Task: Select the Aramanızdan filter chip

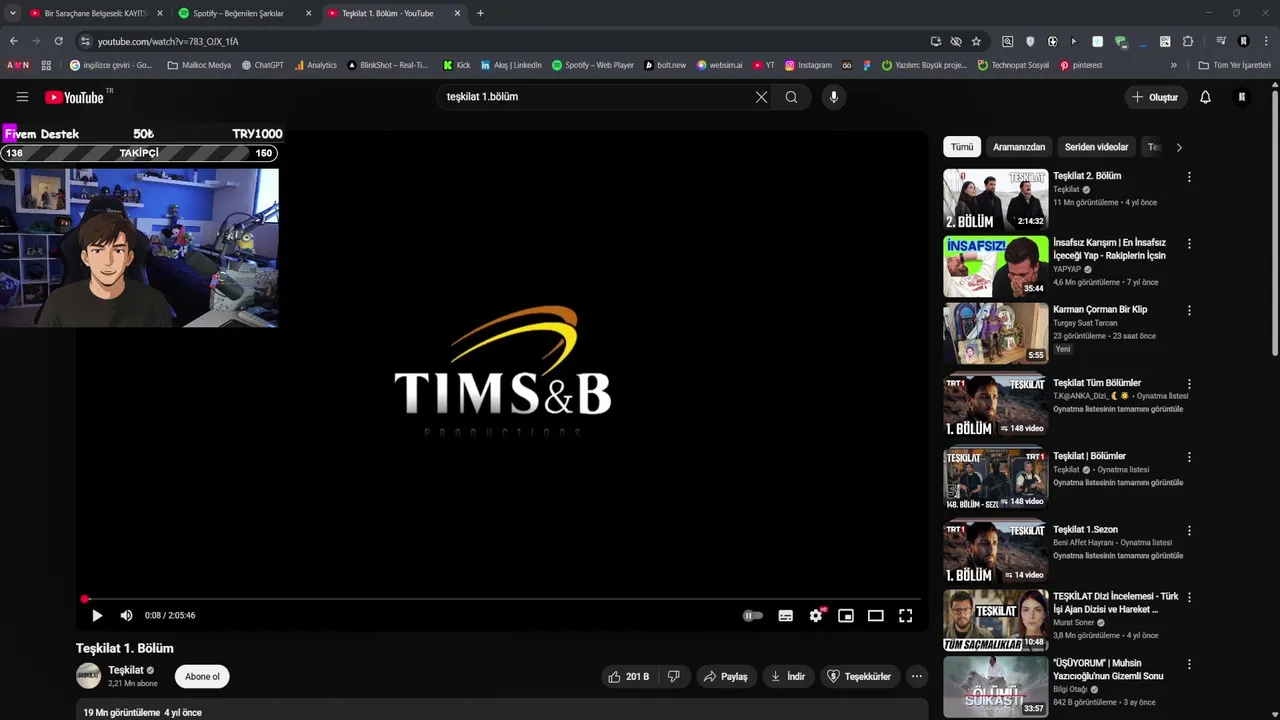Action: (1019, 147)
